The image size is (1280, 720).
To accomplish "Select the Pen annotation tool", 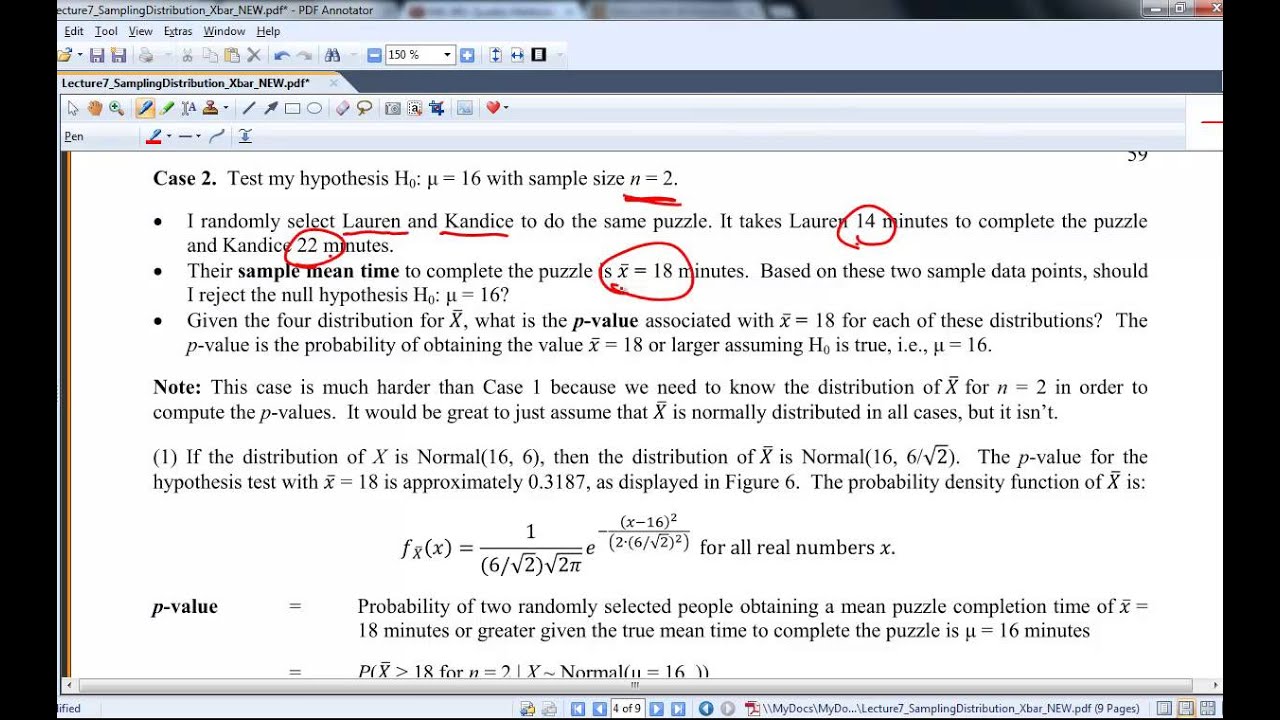I will [x=145, y=108].
